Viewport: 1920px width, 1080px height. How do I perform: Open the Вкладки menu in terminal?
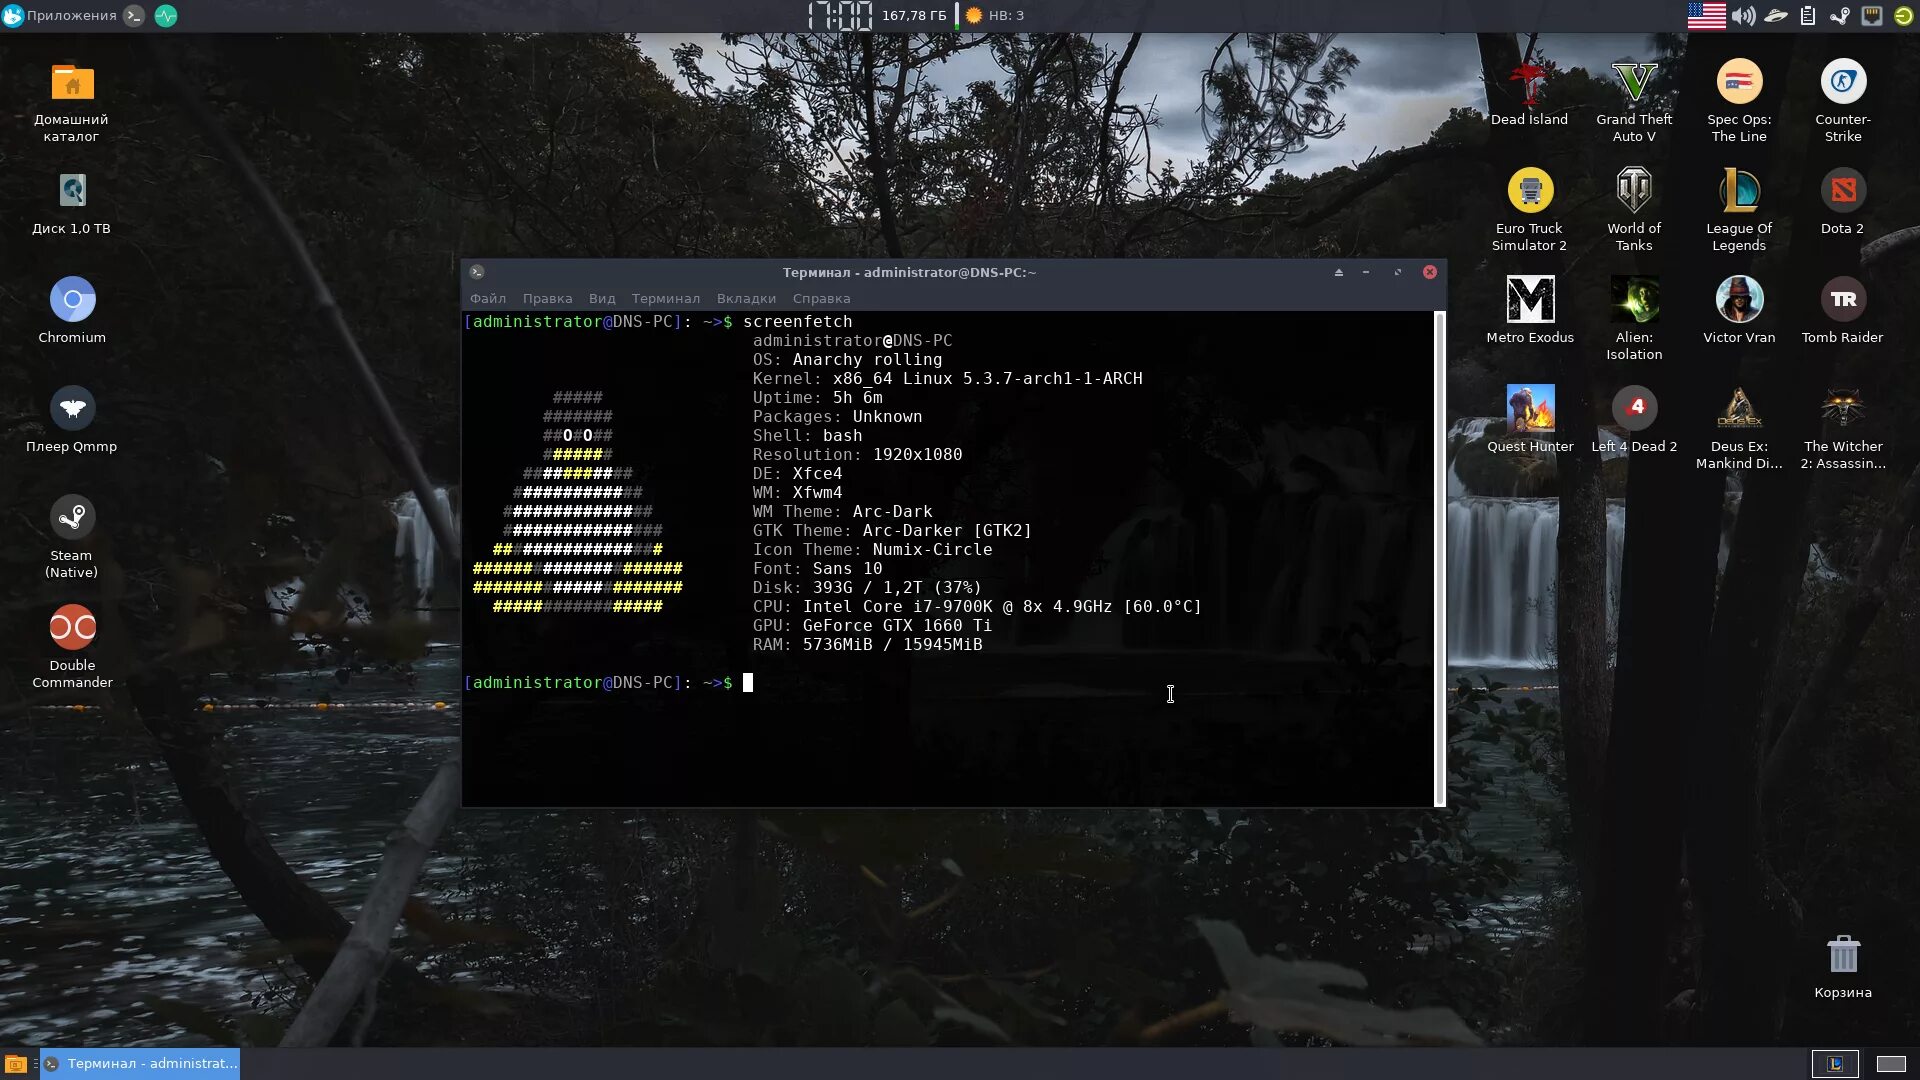point(746,298)
